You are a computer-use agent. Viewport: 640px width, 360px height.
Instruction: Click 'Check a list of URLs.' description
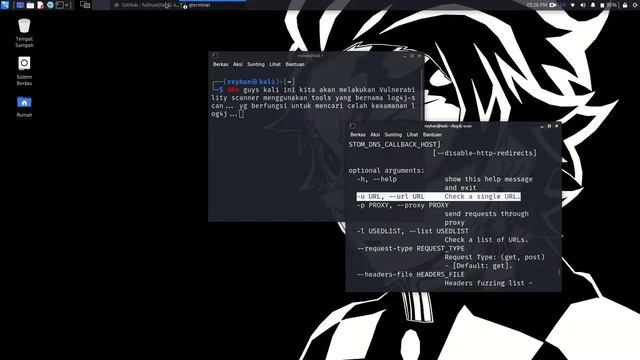pyautogui.click(x=486, y=240)
